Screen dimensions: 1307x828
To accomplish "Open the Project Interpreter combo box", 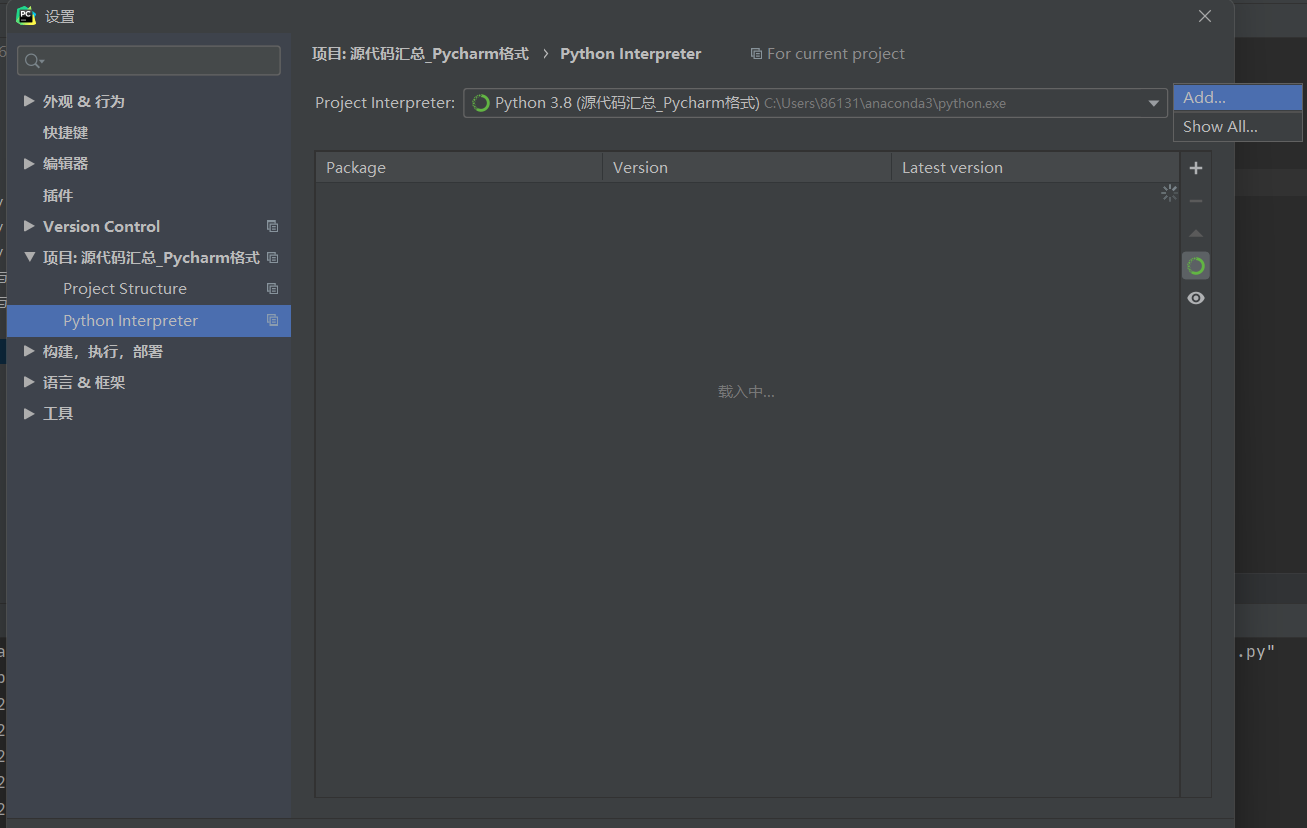I will [x=815, y=103].
